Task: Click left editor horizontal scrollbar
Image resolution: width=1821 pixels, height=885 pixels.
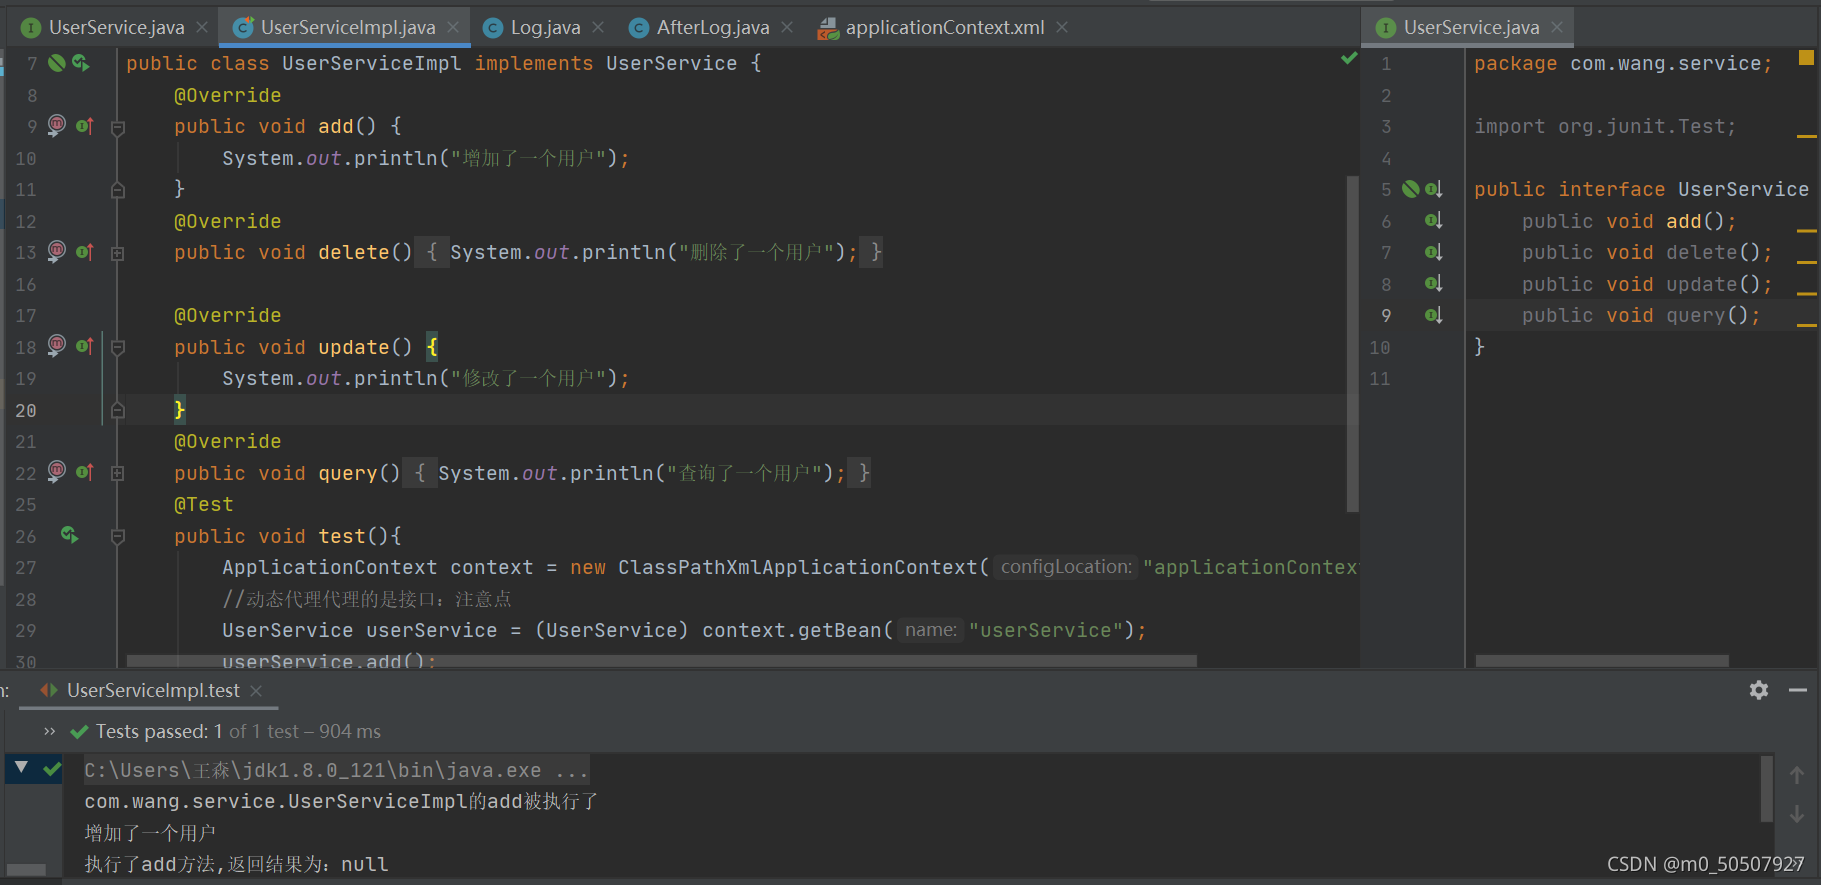Action: pyautogui.click(x=661, y=661)
